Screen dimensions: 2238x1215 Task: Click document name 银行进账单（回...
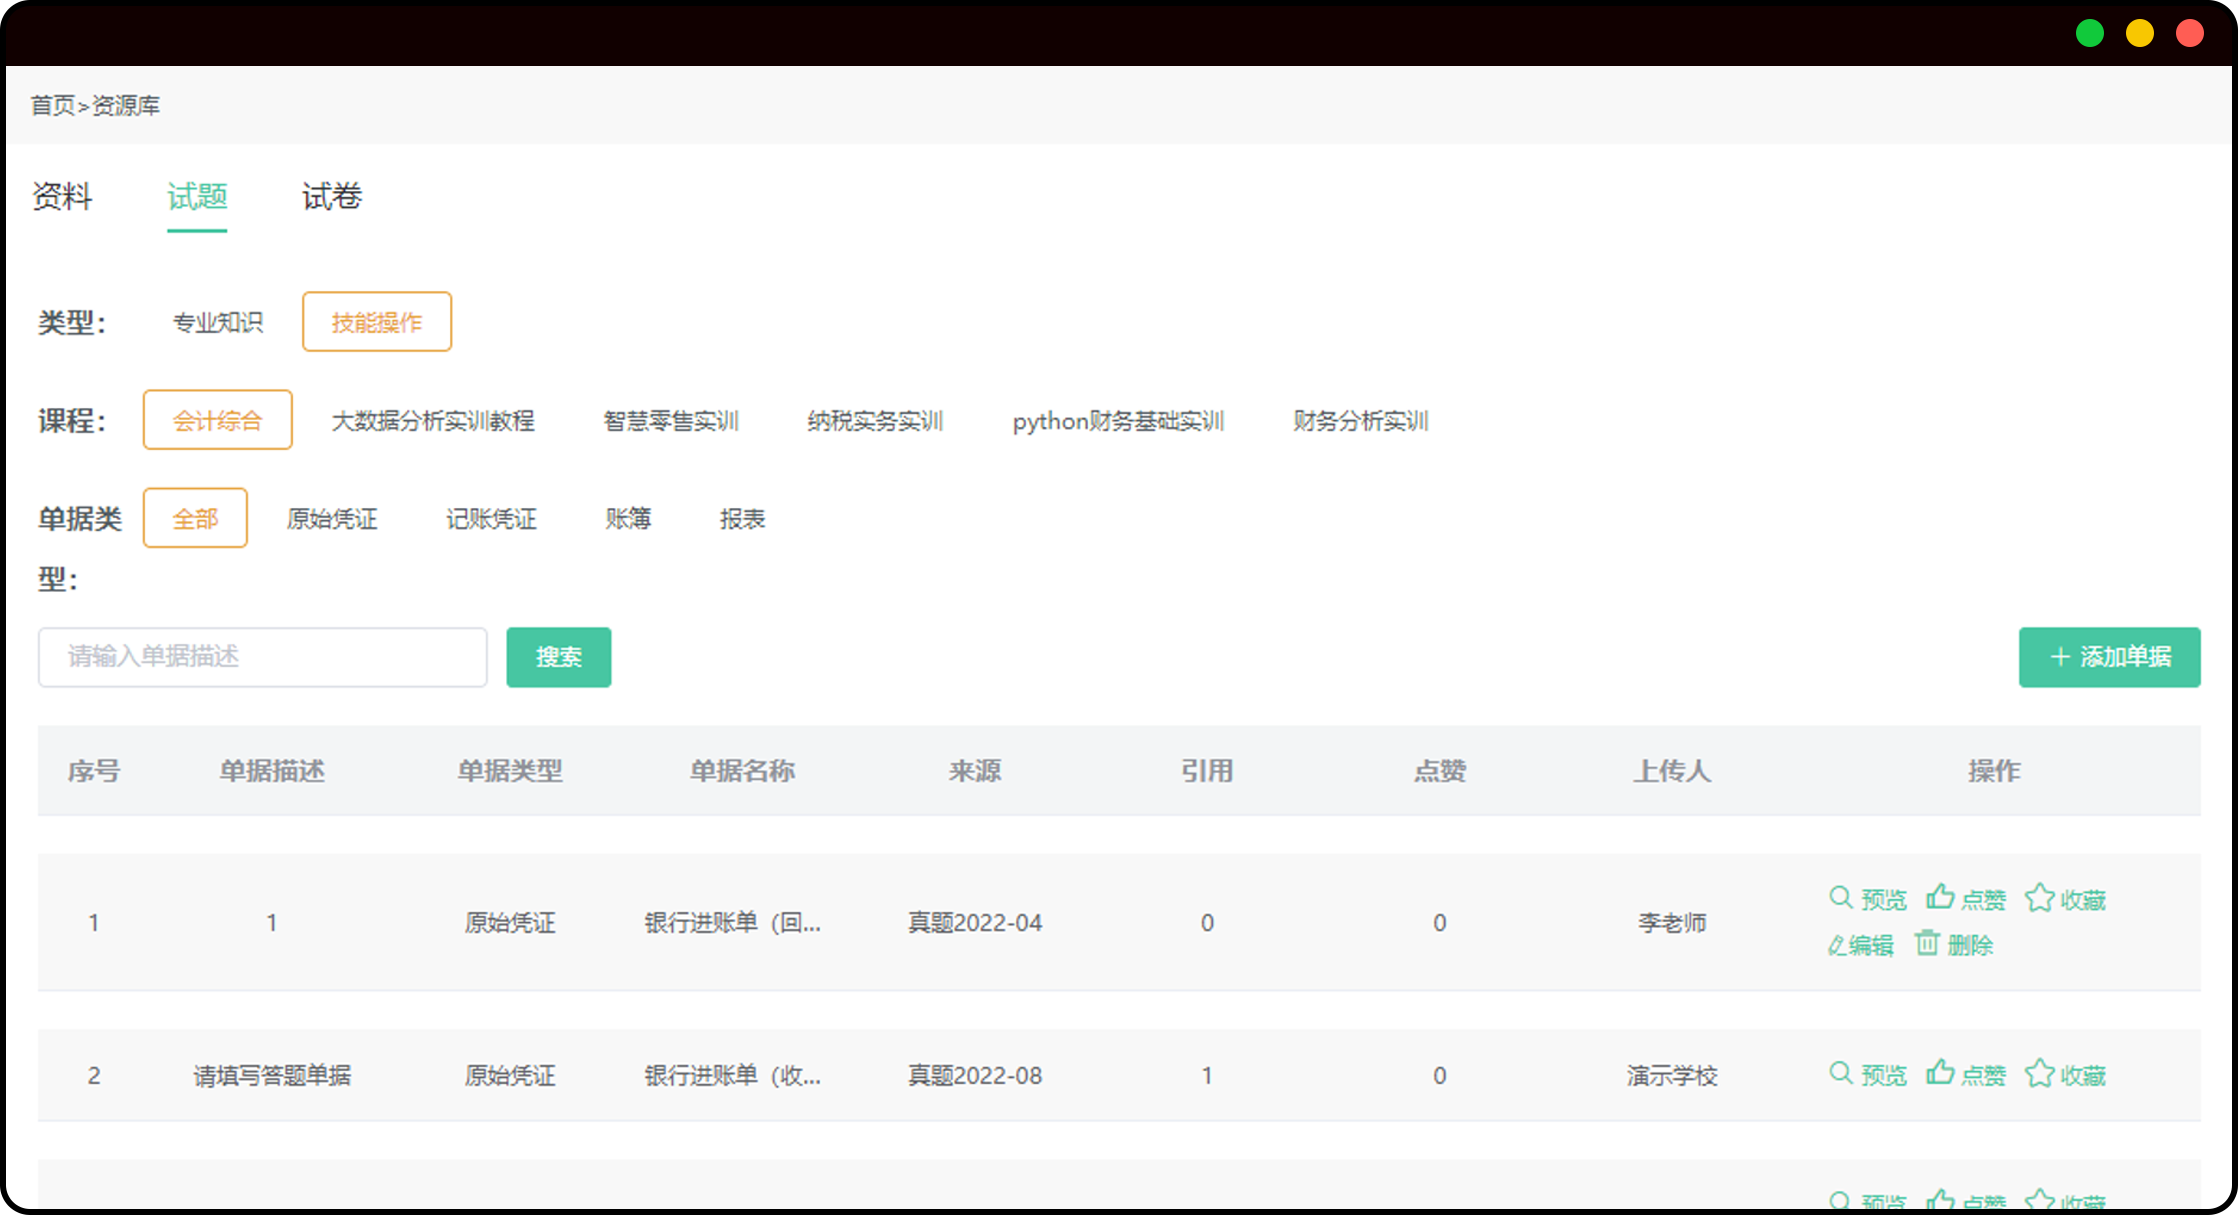click(x=733, y=923)
